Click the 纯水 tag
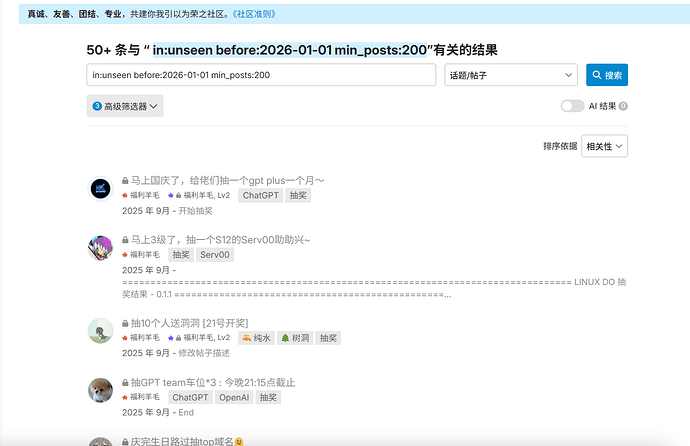 (x=257, y=338)
